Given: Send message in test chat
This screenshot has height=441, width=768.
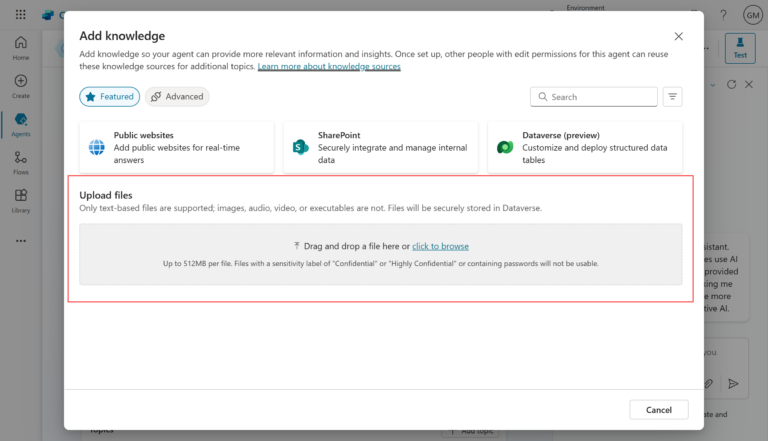Looking at the screenshot, I should pyautogui.click(x=733, y=384).
